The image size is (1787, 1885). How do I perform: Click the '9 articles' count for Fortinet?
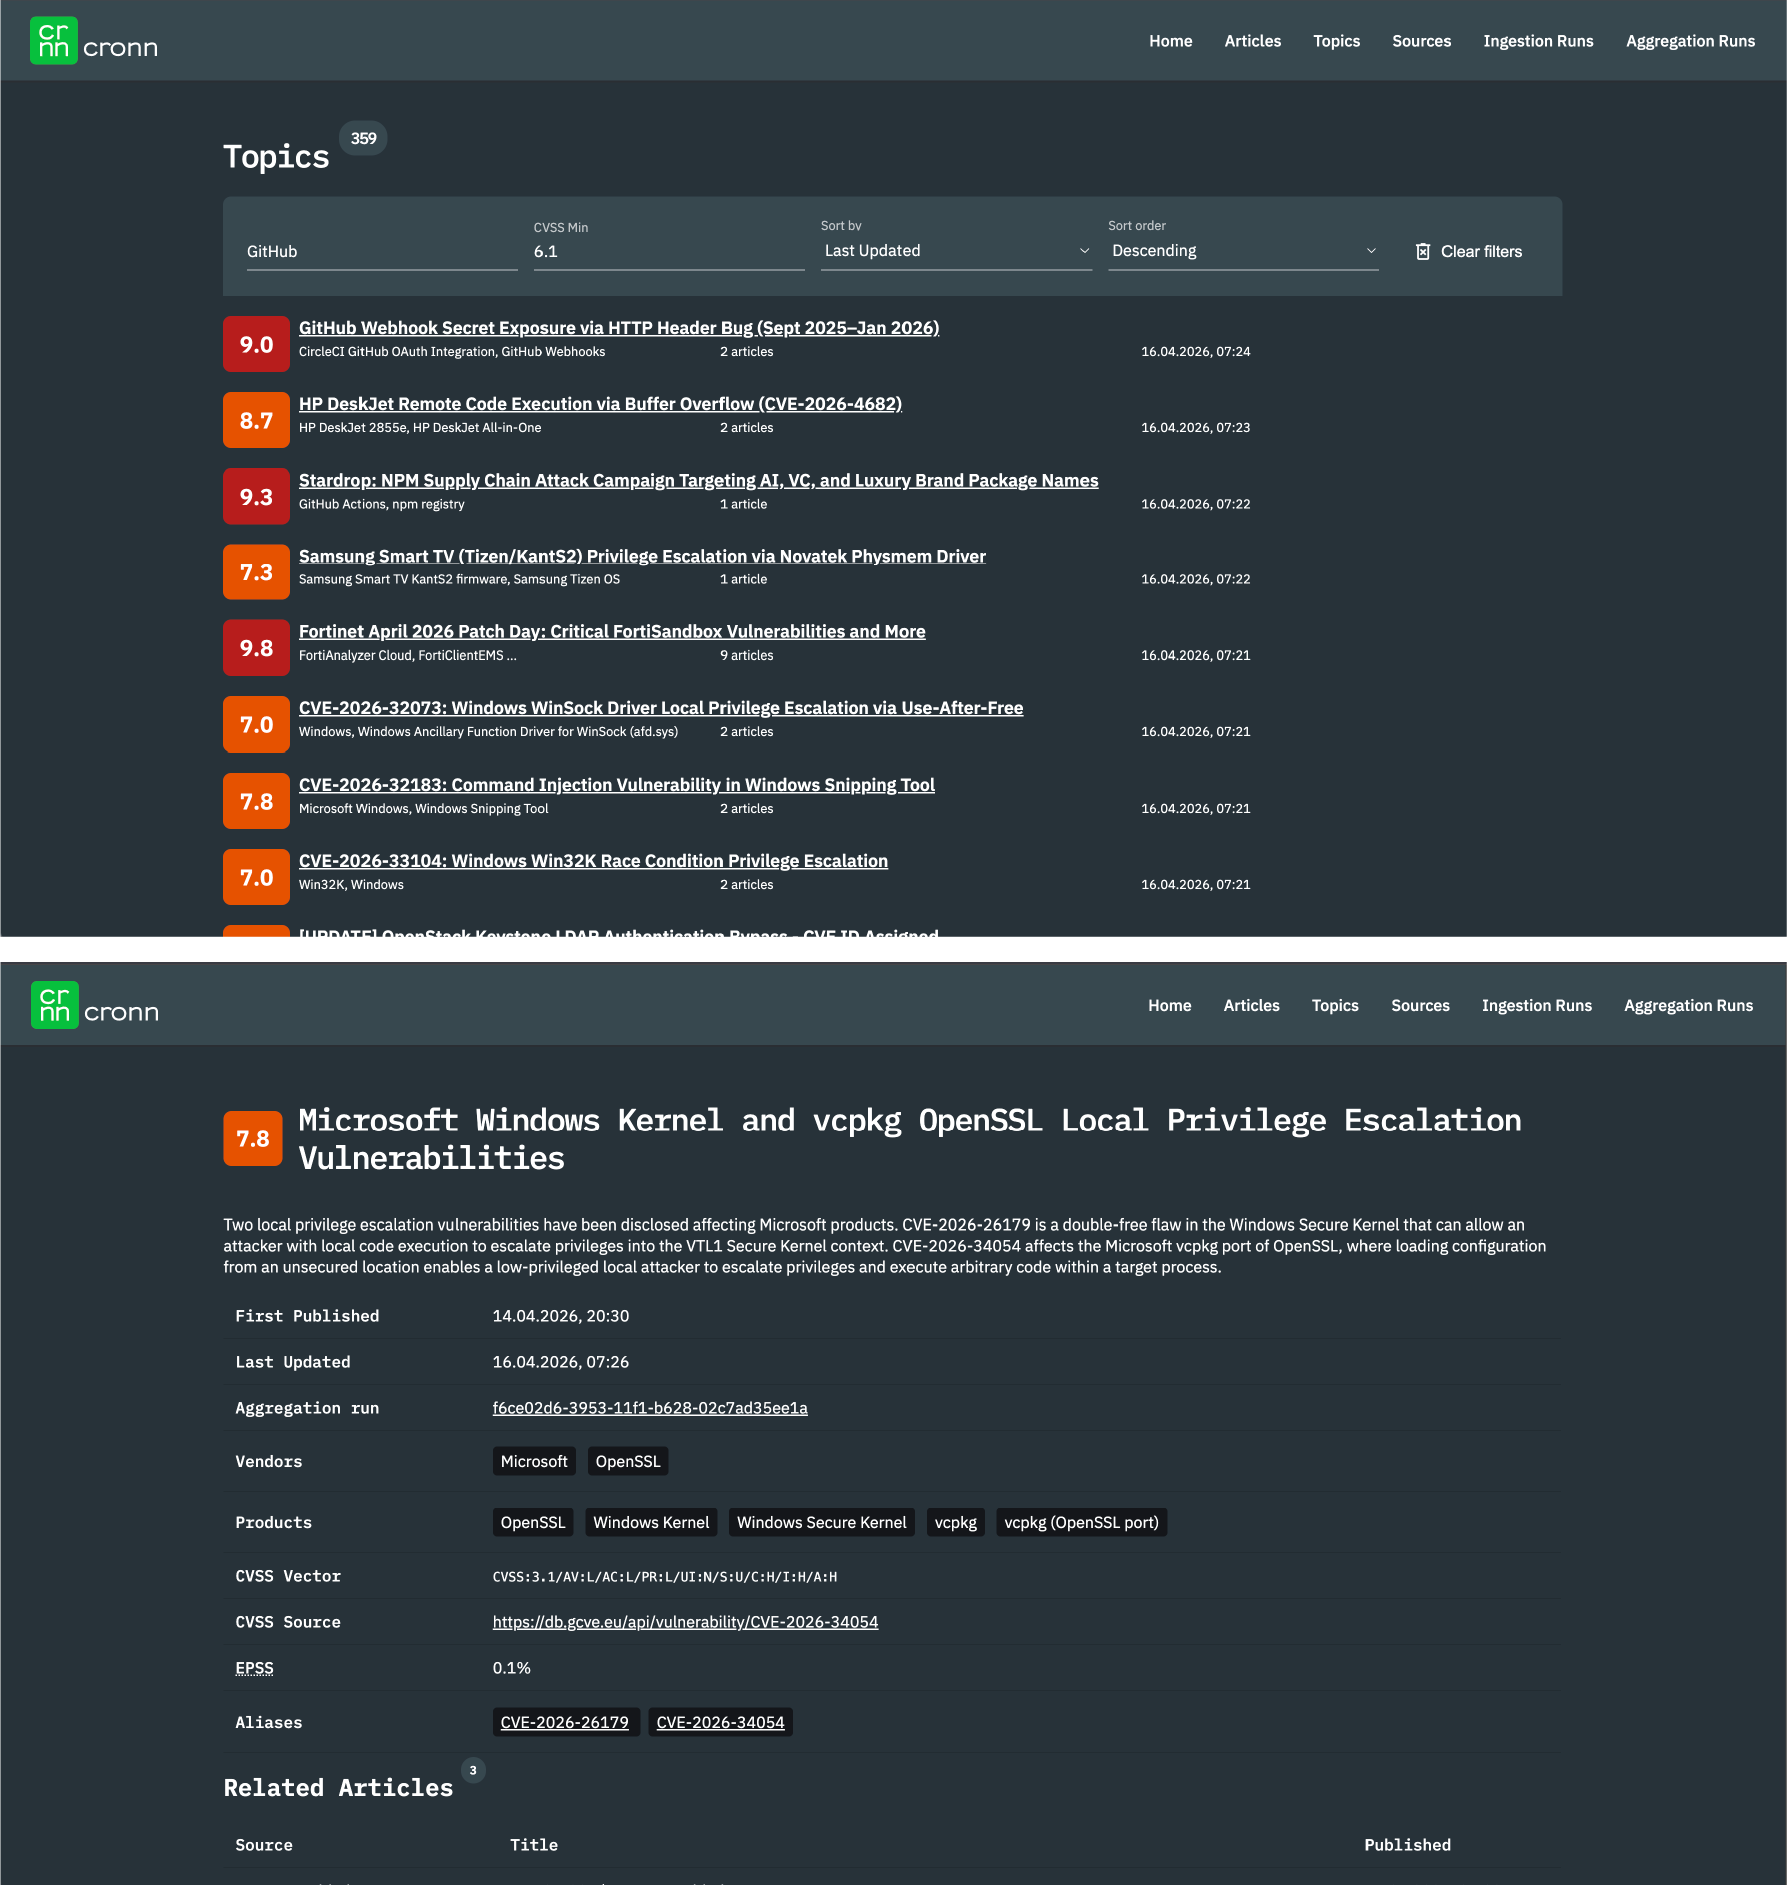pyautogui.click(x=747, y=655)
